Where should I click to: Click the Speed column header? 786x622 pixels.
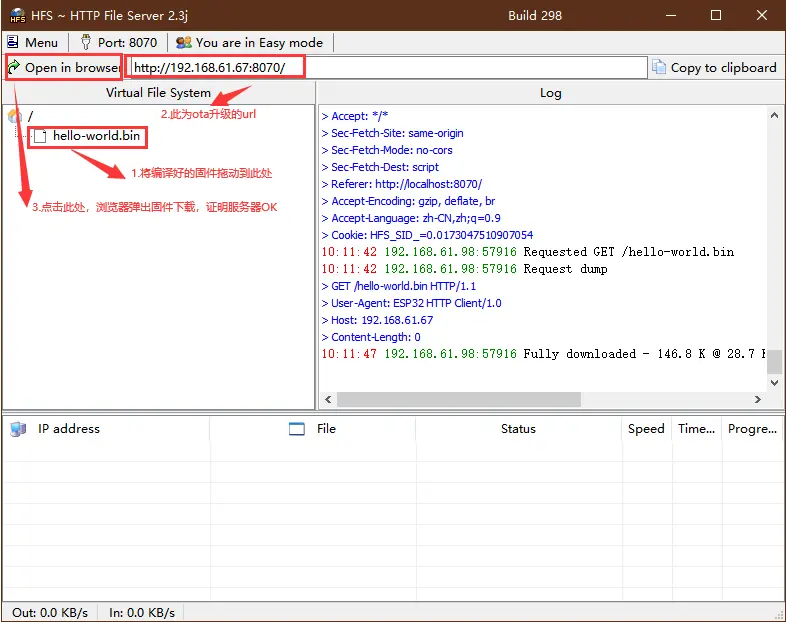[x=646, y=429]
